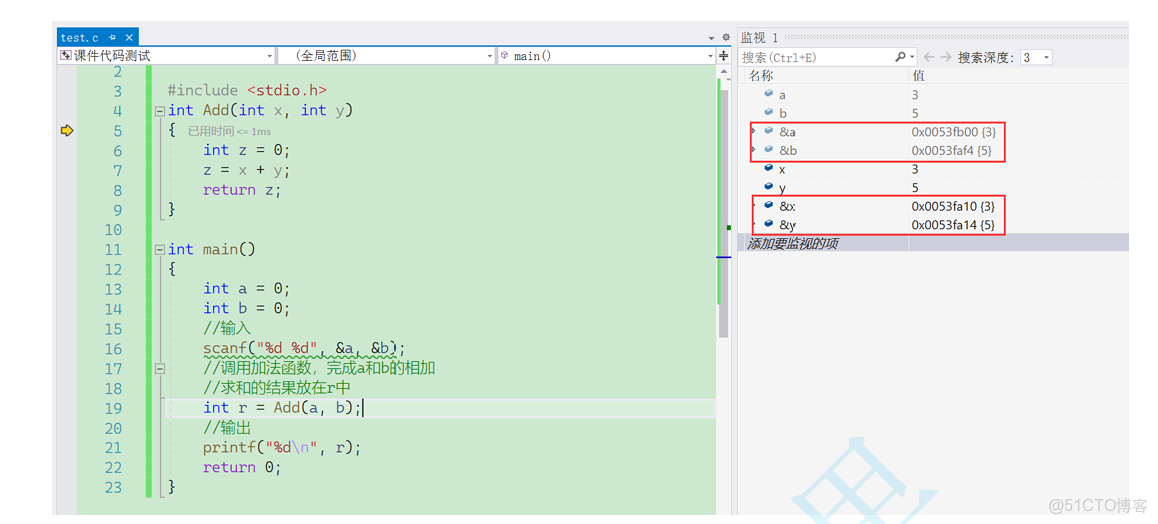
Task: Open the active documents list arrow
Action: (x=711, y=38)
